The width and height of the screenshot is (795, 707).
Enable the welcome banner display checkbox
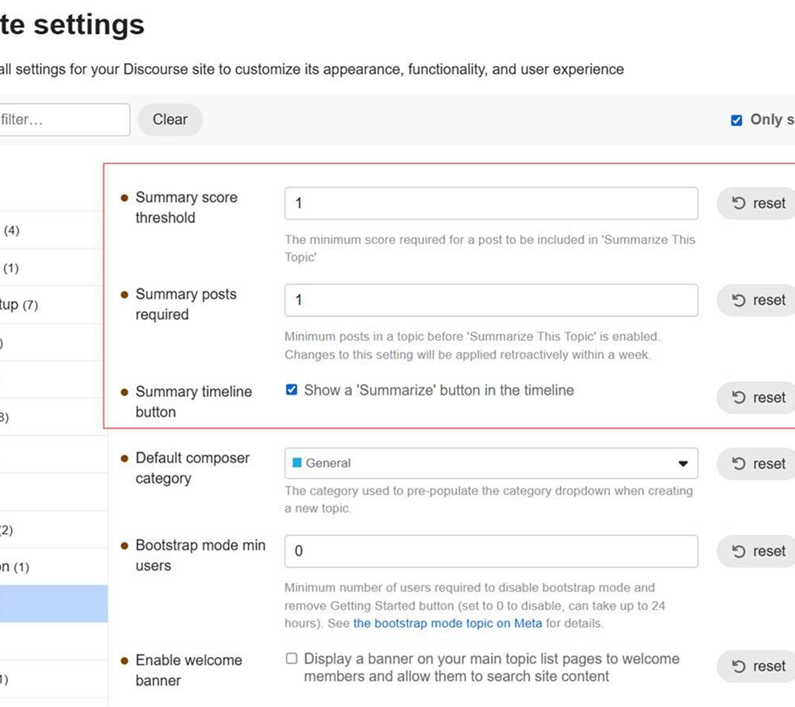point(292,658)
